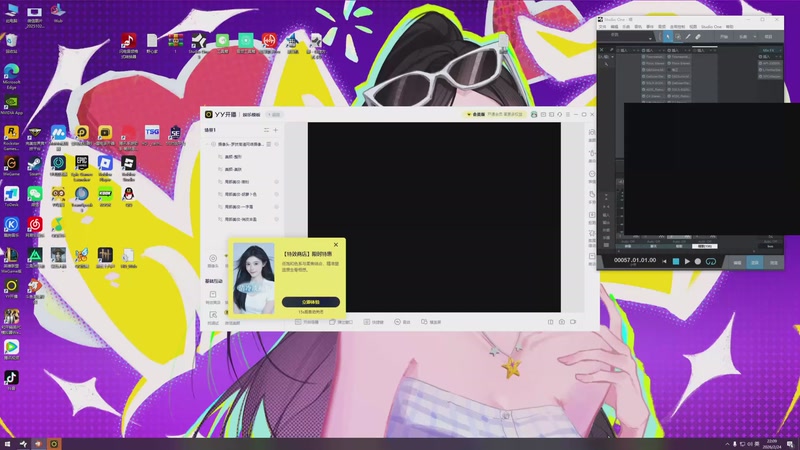Open the YY hamburger menu in title bar

pos(568,114)
